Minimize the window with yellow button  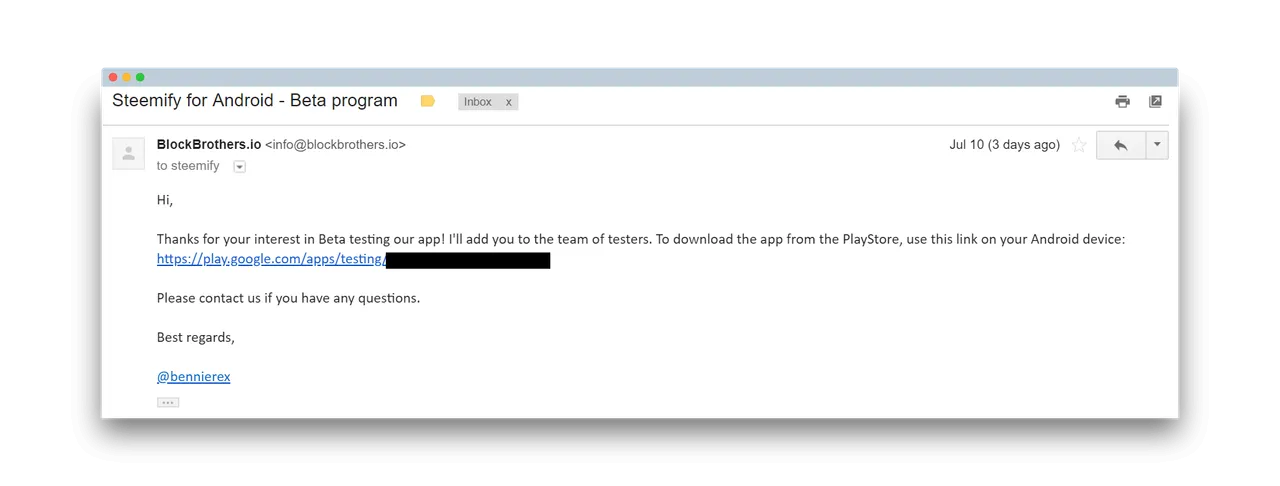126,77
